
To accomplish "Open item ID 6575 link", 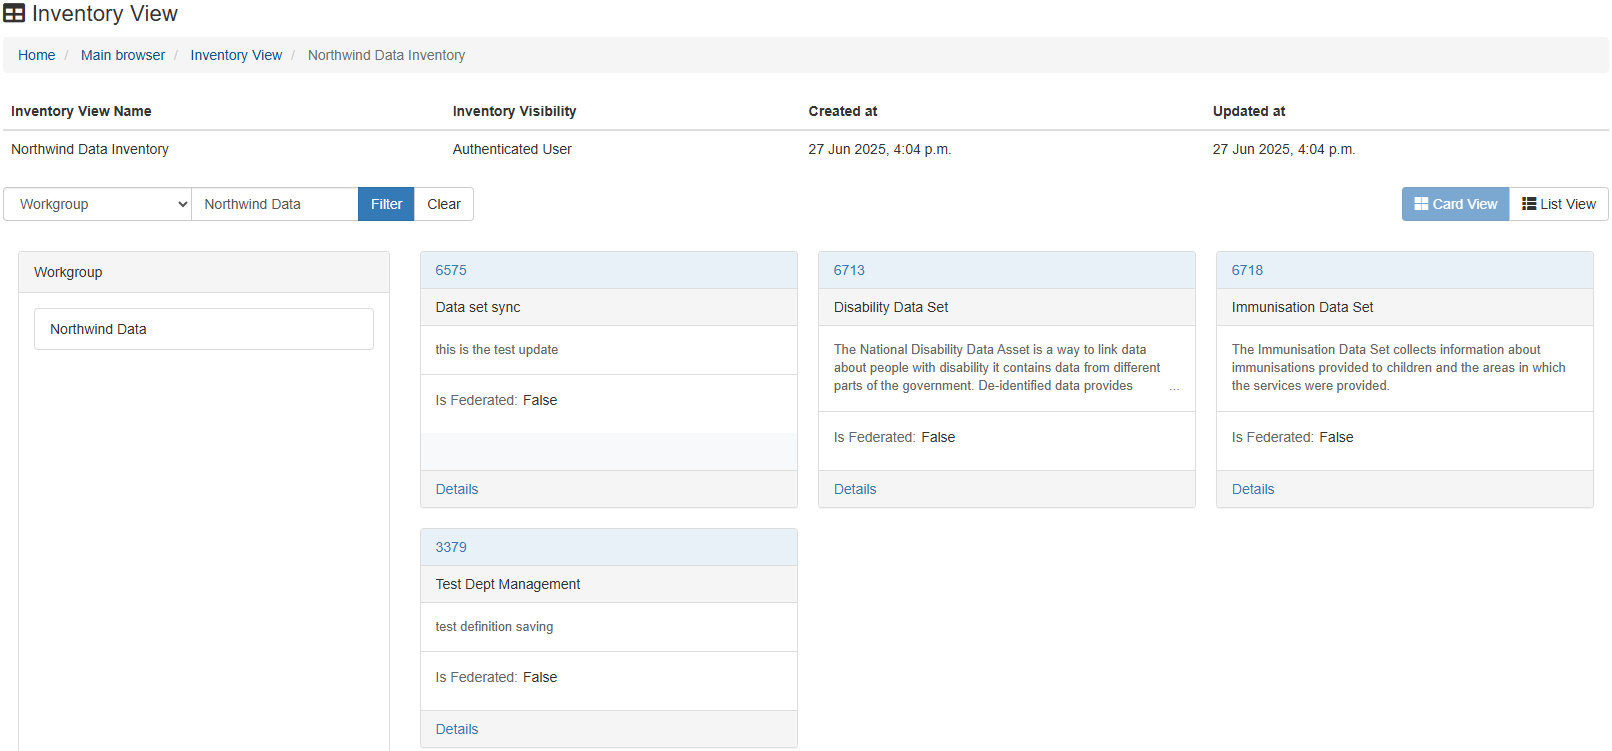I will coord(451,270).
